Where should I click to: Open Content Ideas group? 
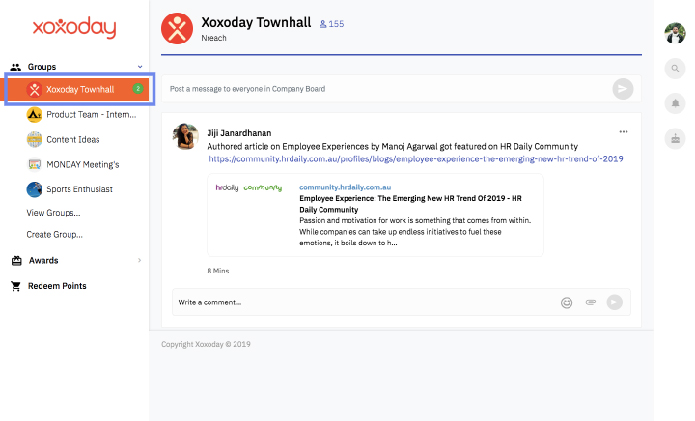[73, 140]
